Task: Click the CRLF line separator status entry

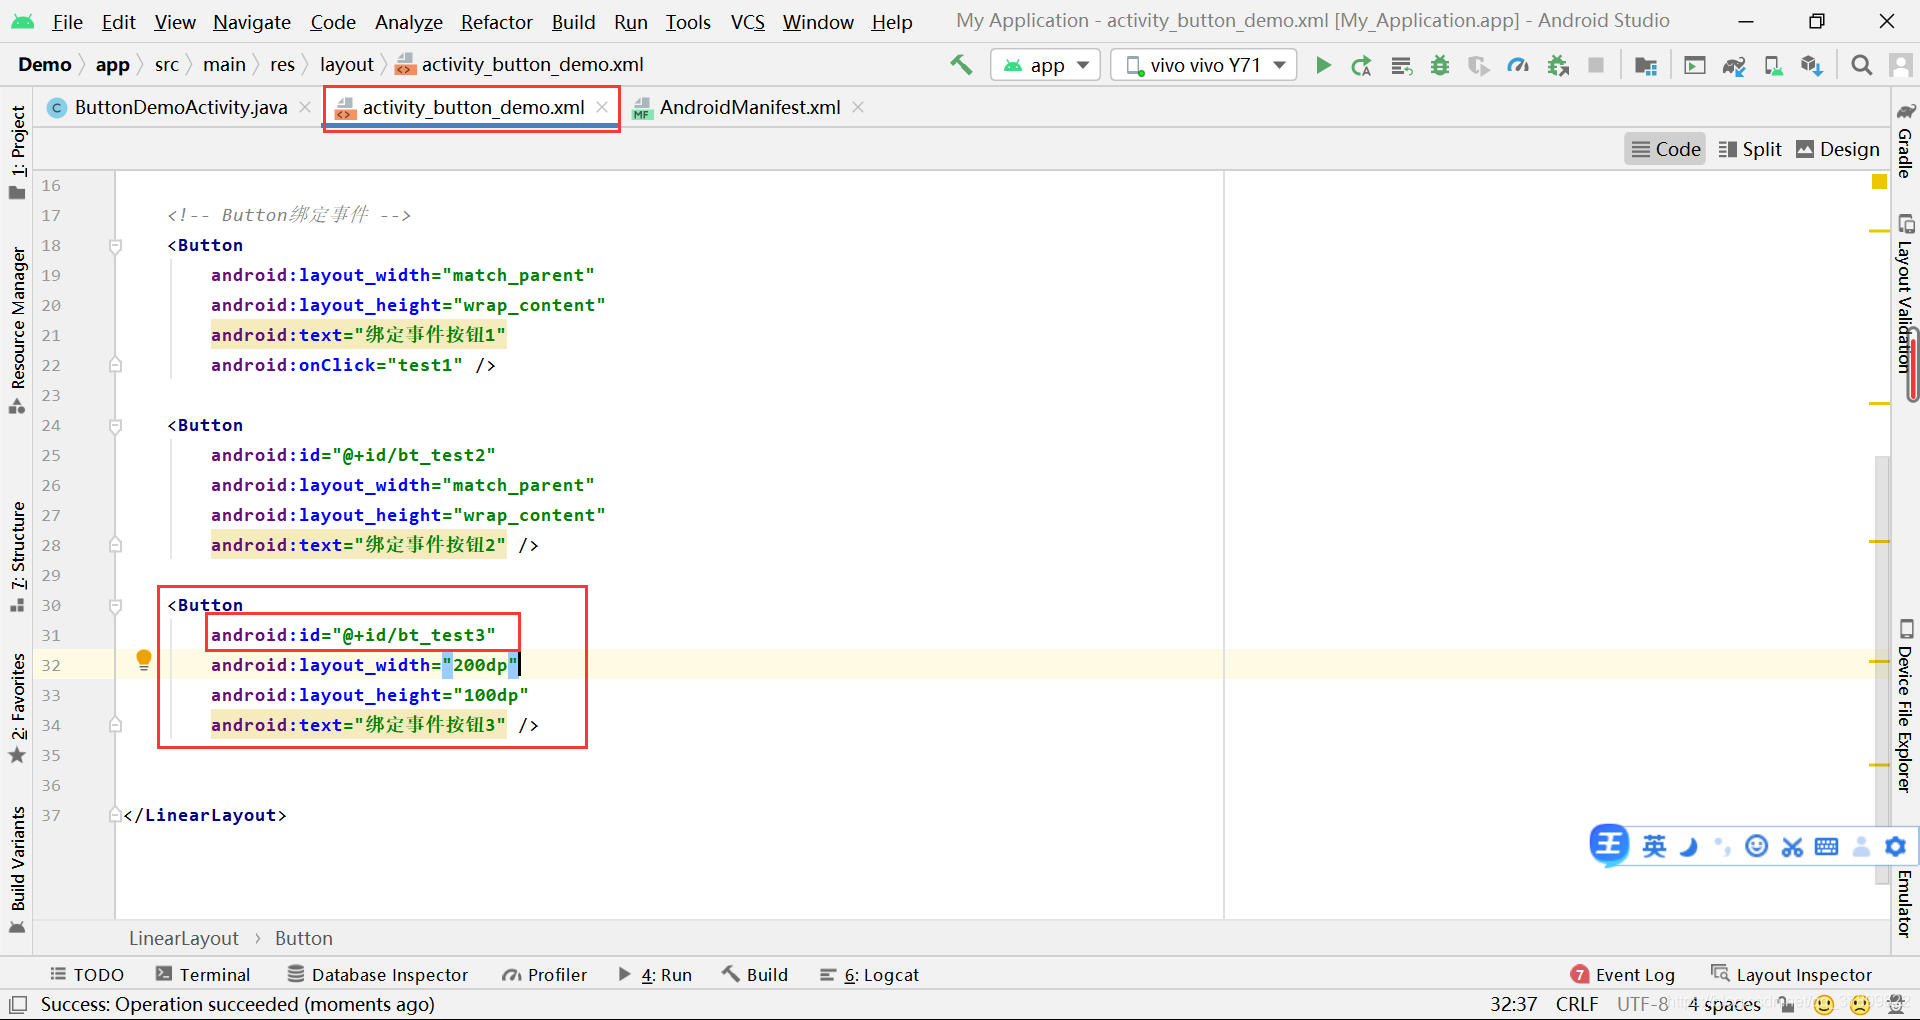Action: click(1577, 1004)
